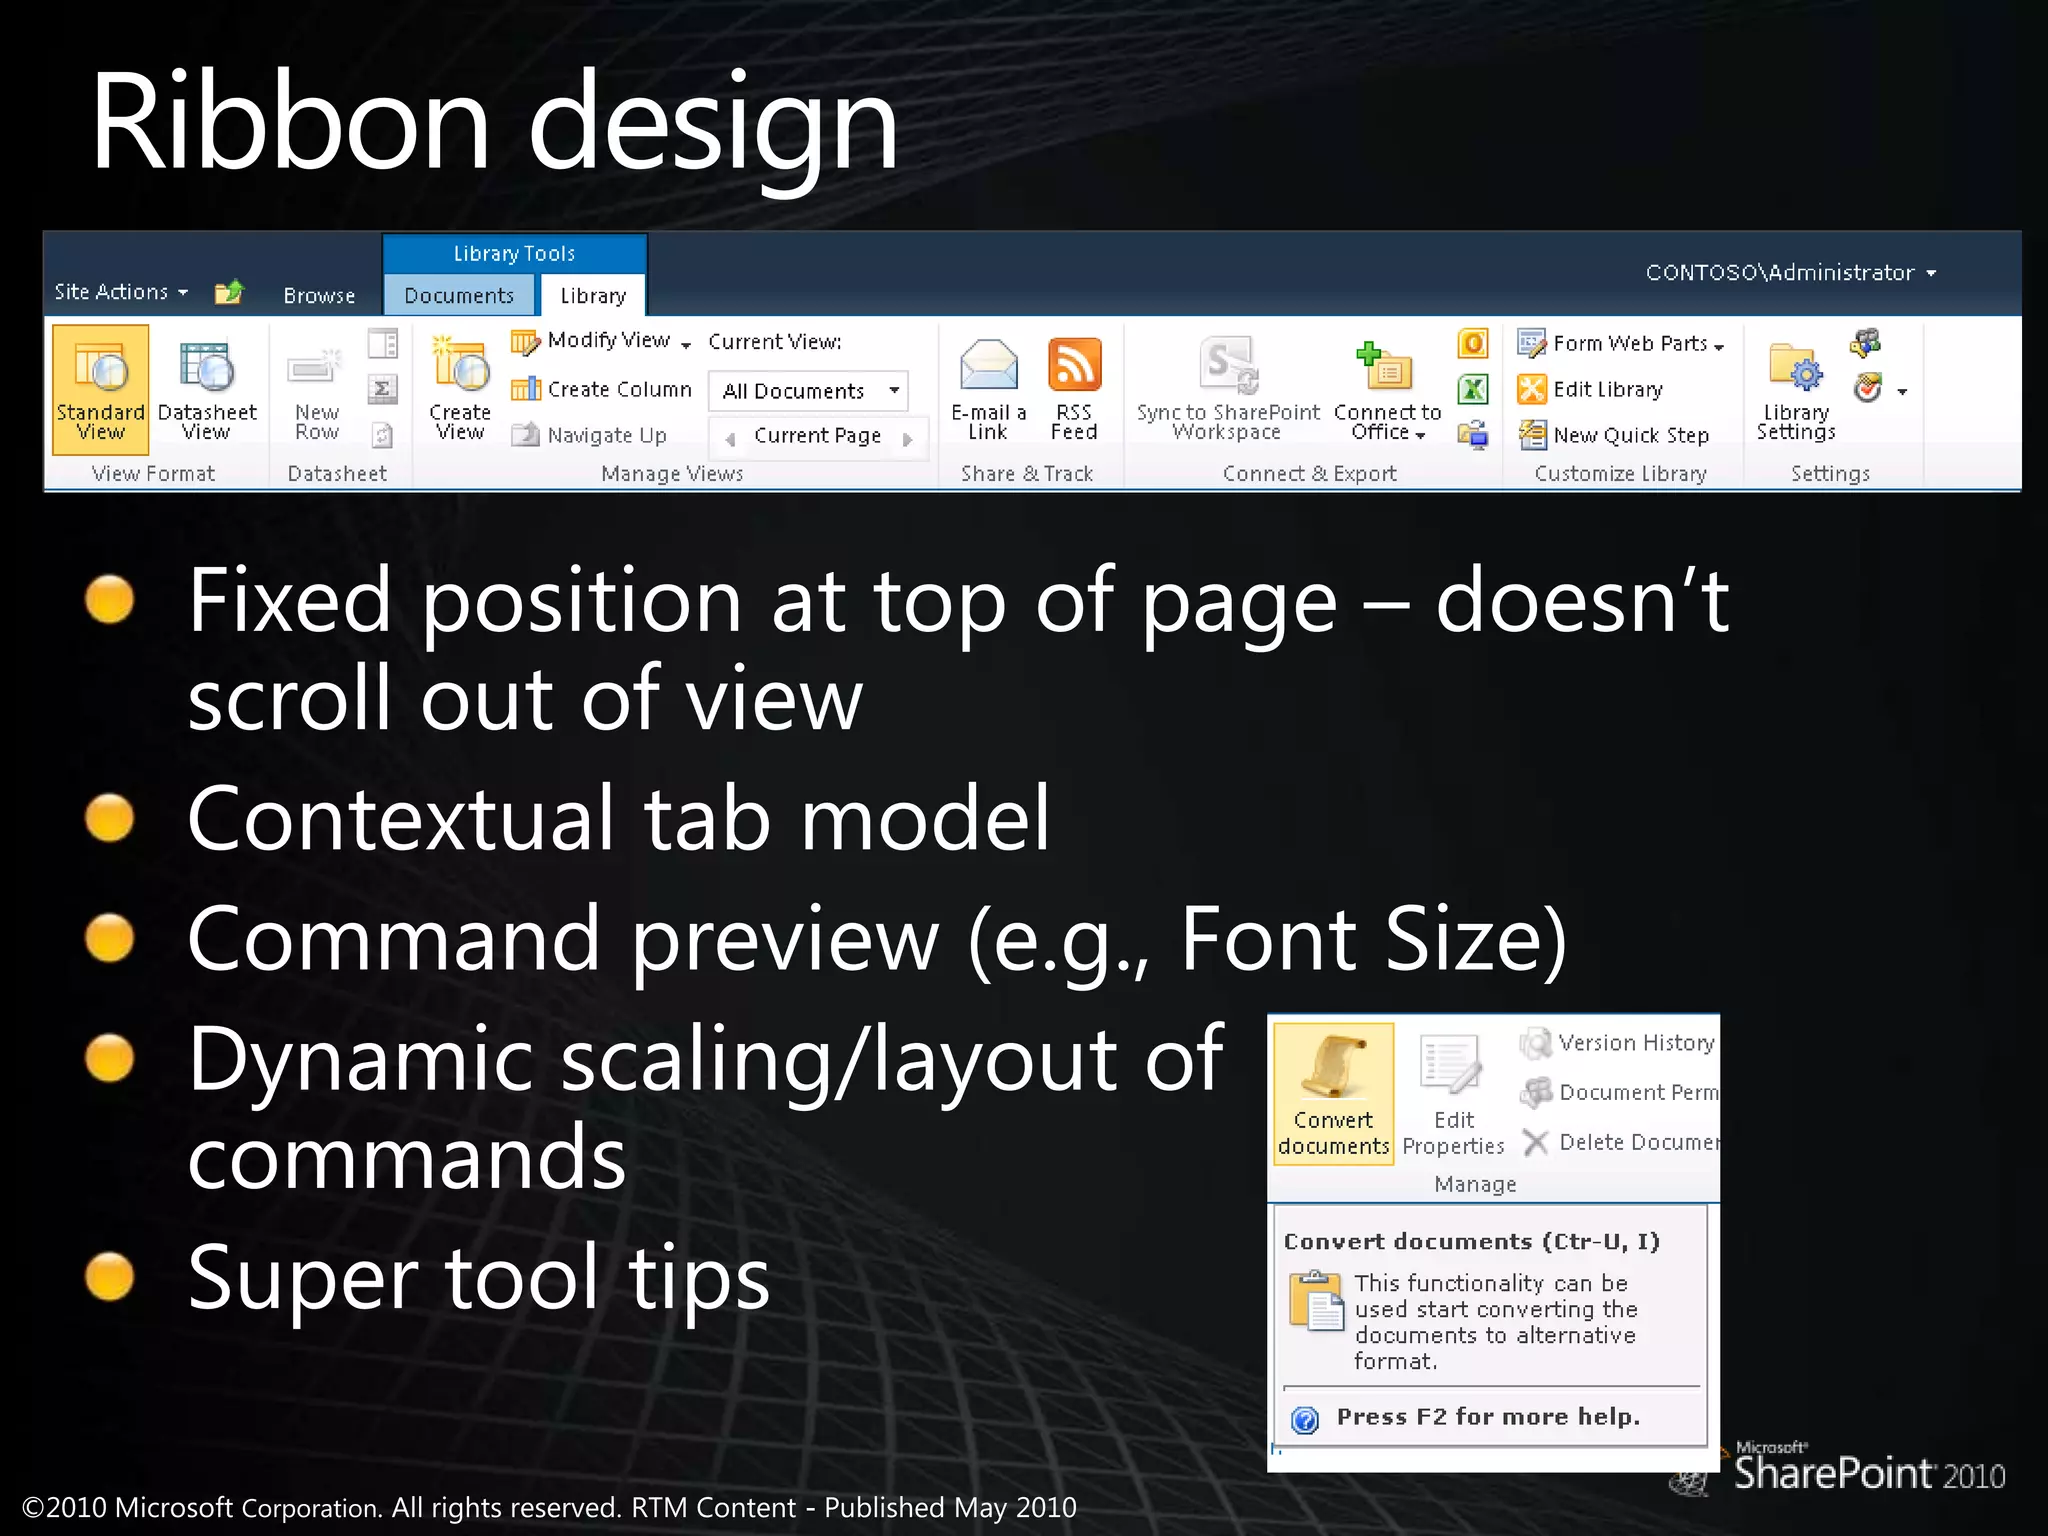This screenshot has height=1536, width=2048.
Task: Click Convert documents in Manage group
Action: click(1334, 1094)
